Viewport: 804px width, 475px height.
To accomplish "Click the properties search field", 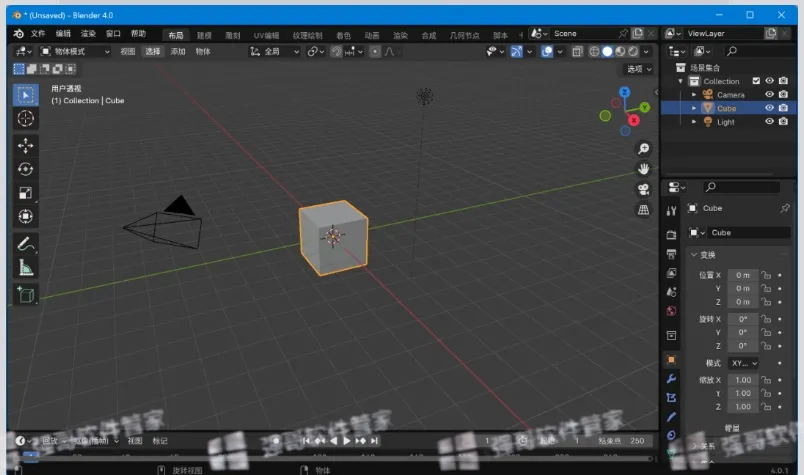I will pos(741,187).
